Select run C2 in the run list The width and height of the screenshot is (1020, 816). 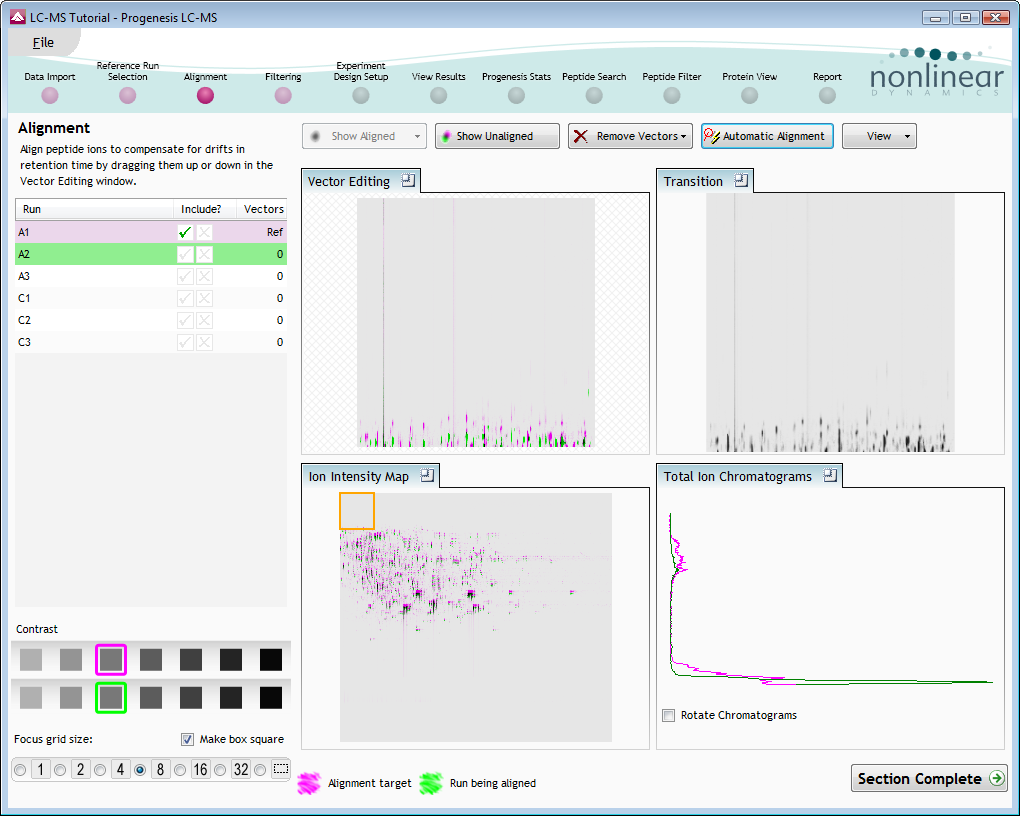coord(151,320)
